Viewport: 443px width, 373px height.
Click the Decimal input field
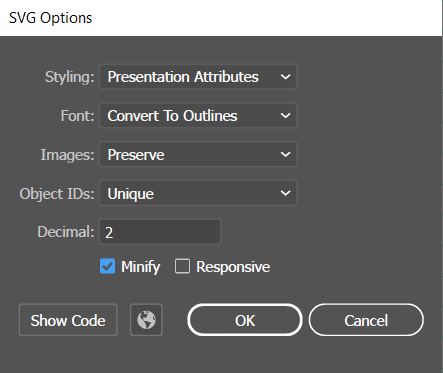160,232
